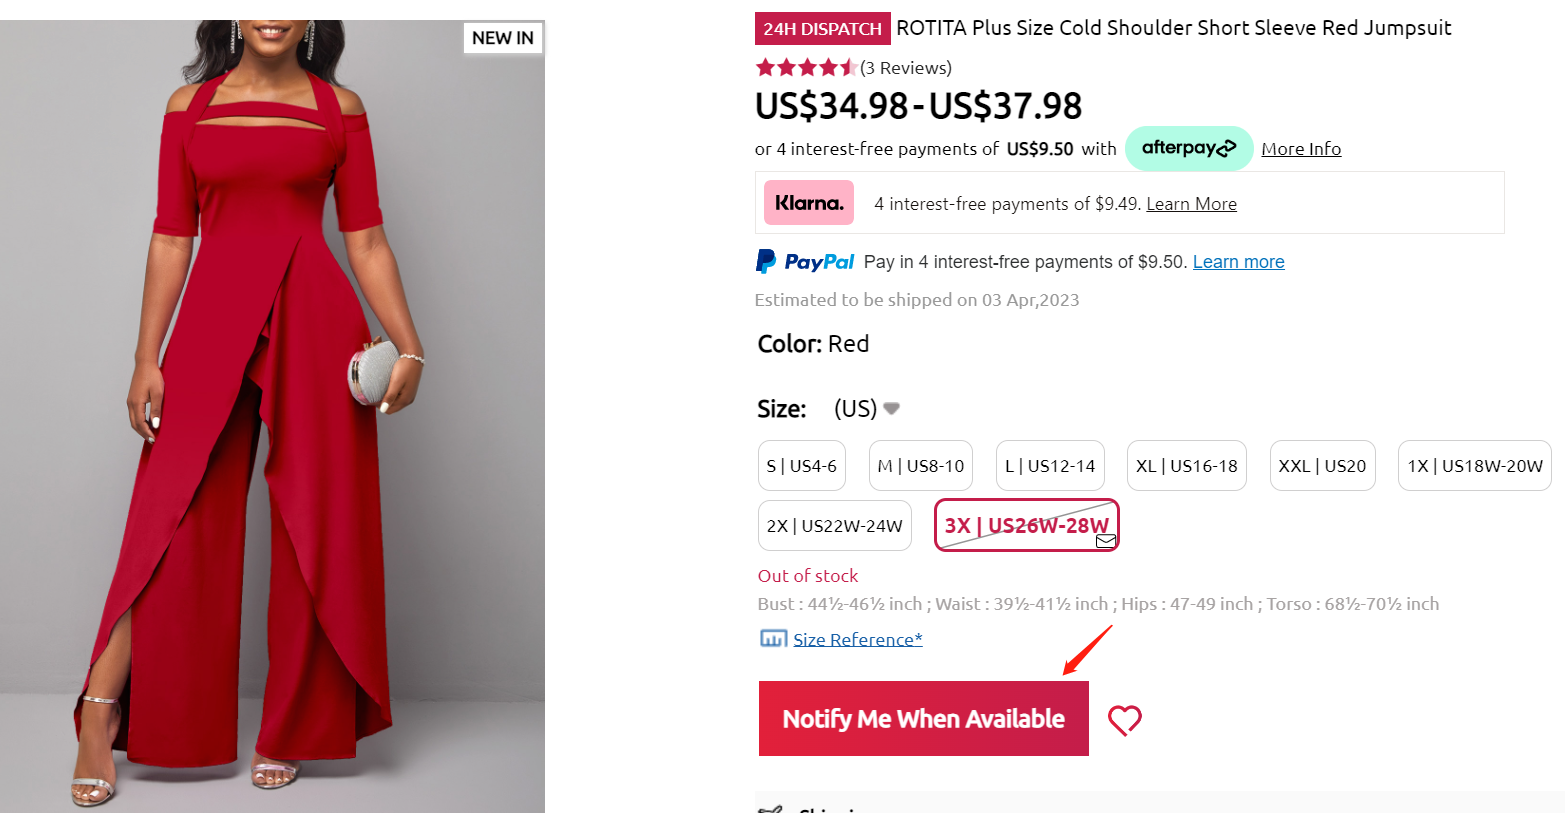Click the 24H DISPATCH badge
1565x813 pixels.
click(822, 29)
